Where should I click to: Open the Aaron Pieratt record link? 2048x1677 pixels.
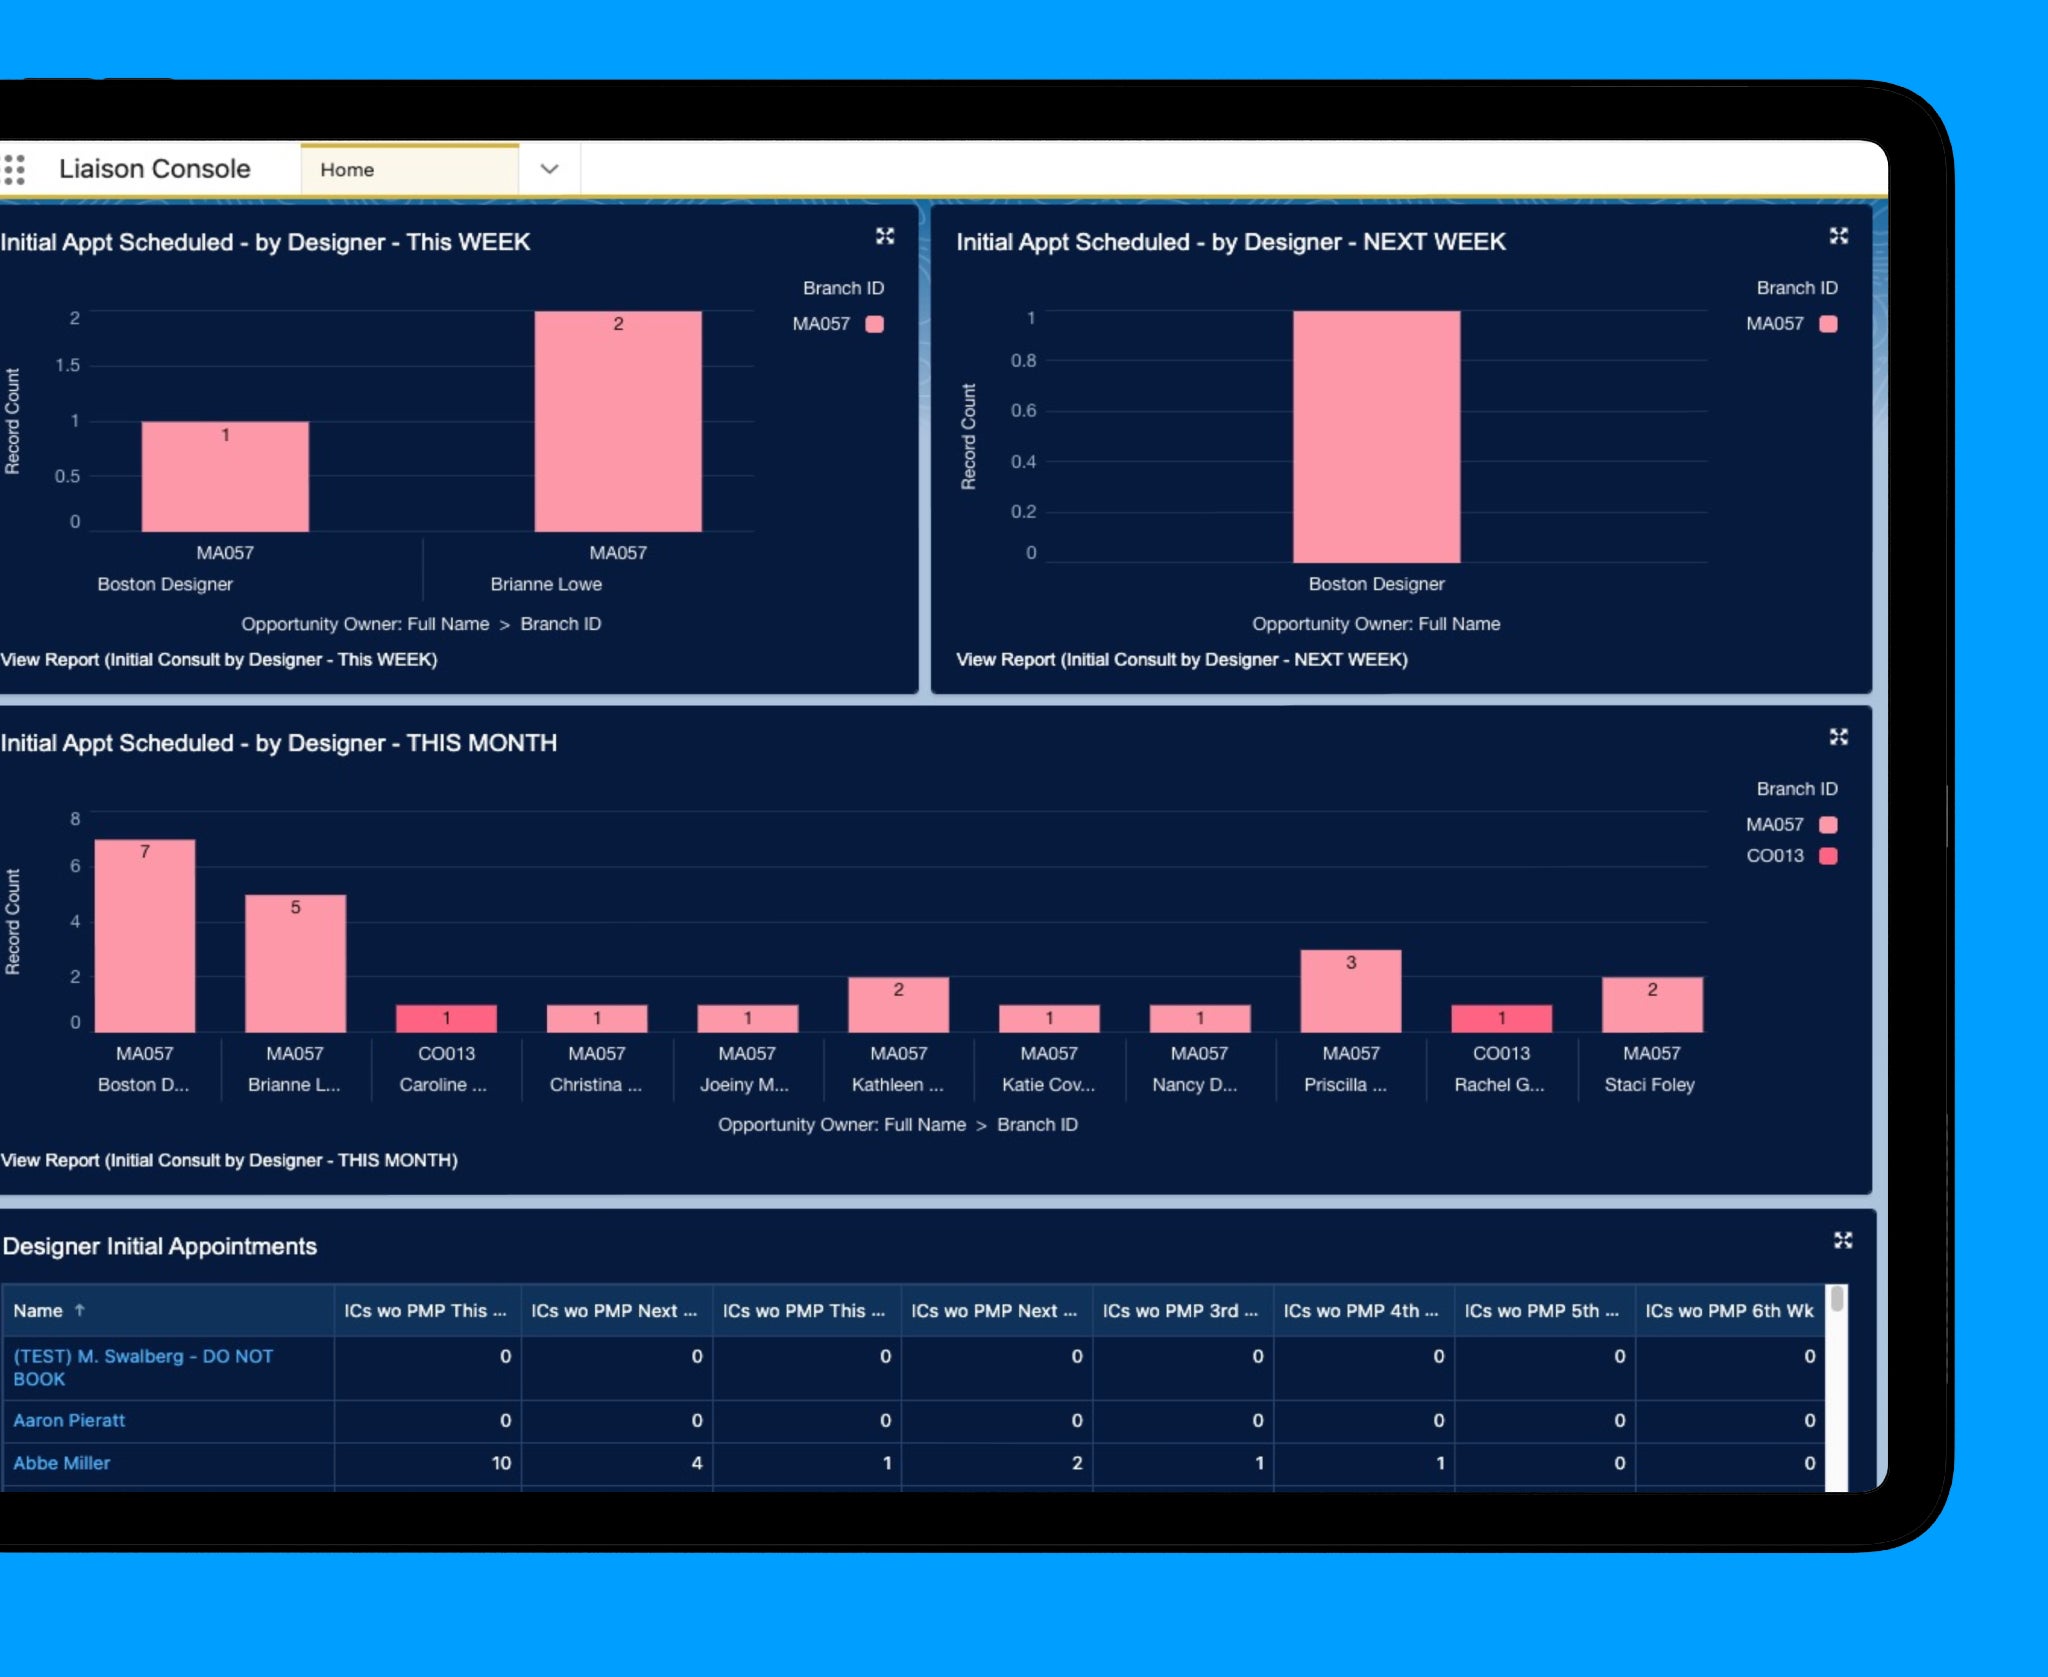pos(69,1420)
